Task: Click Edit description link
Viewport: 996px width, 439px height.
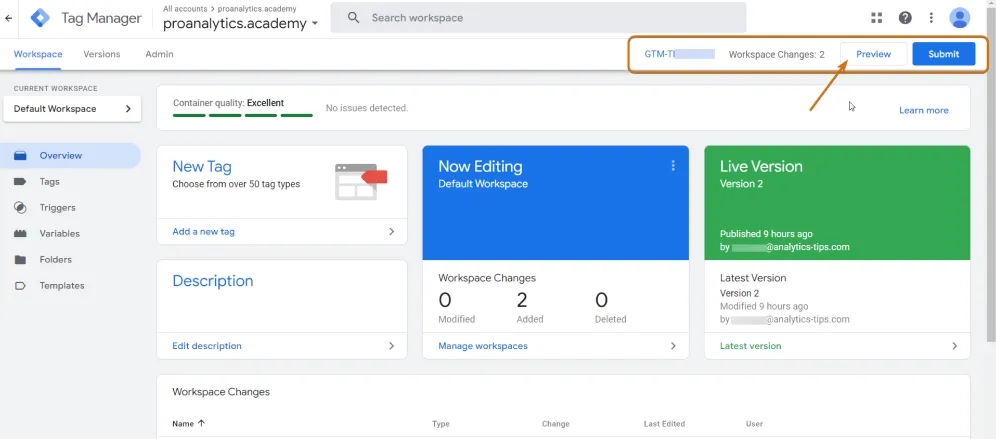Action: coord(207,346)
